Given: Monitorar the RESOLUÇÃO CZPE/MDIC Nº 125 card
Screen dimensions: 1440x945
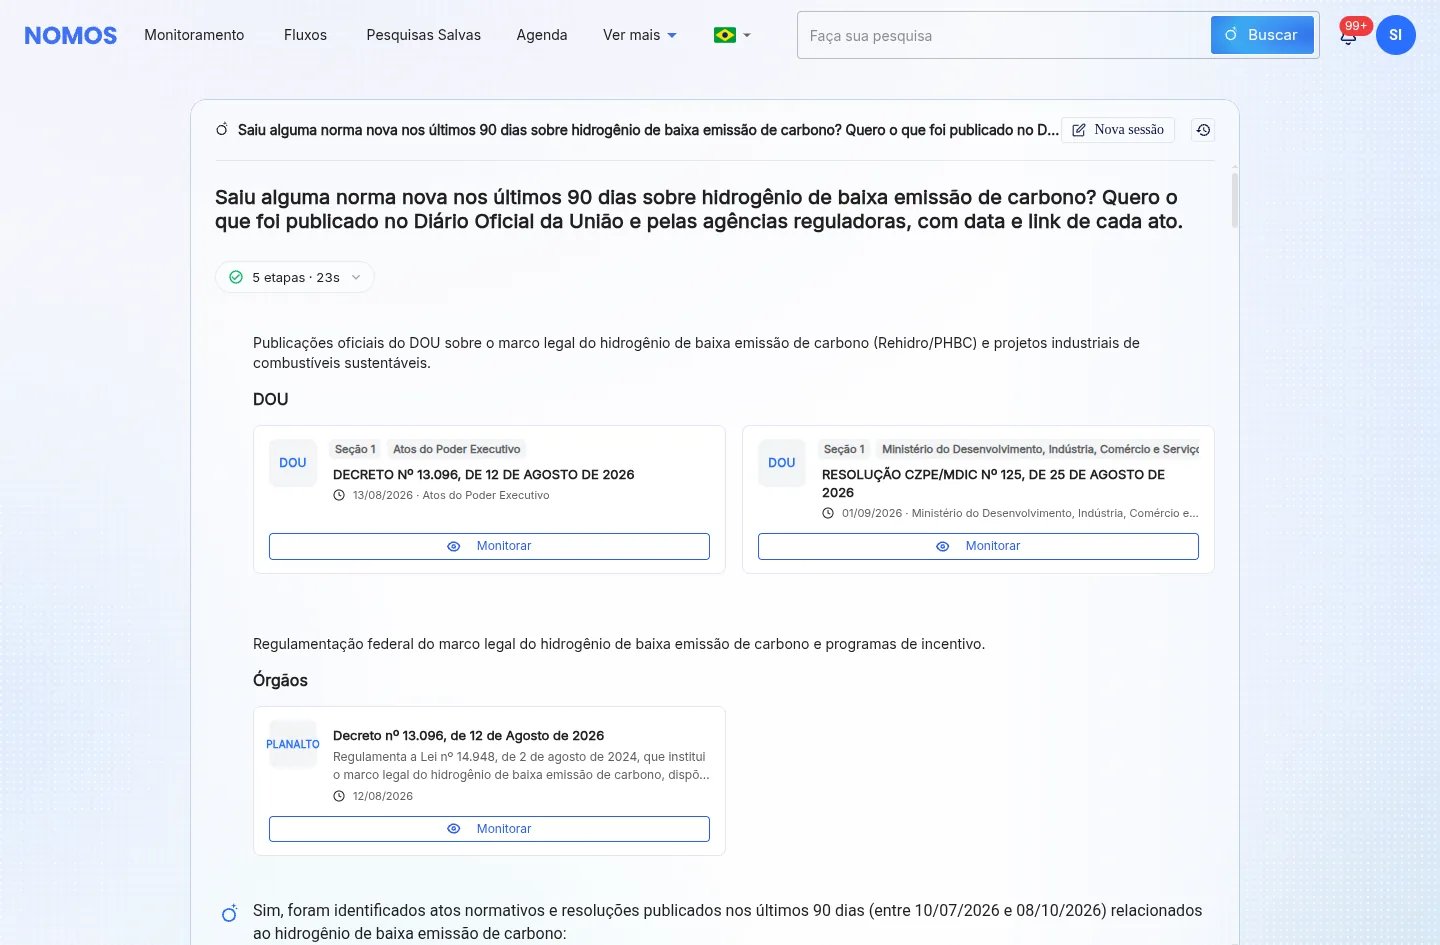Looking at the screenshot, I should 978,546.
